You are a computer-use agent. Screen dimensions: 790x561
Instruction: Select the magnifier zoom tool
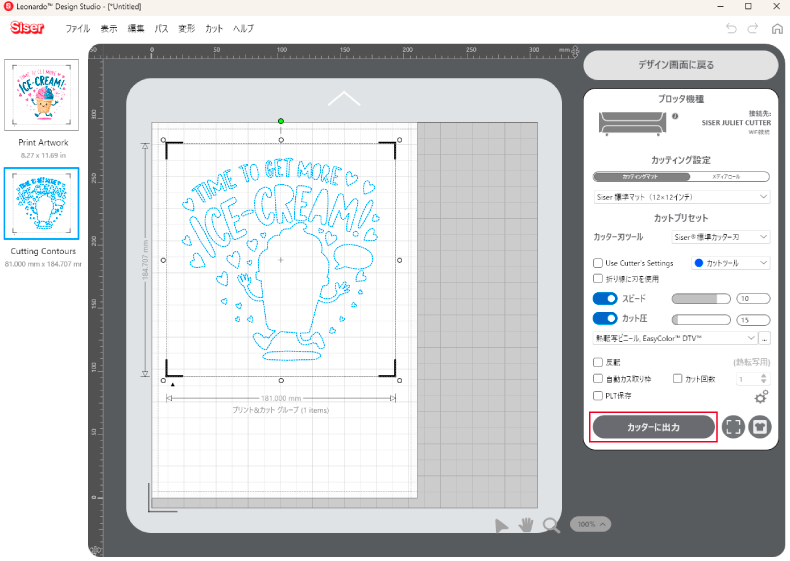coord(551,526)
